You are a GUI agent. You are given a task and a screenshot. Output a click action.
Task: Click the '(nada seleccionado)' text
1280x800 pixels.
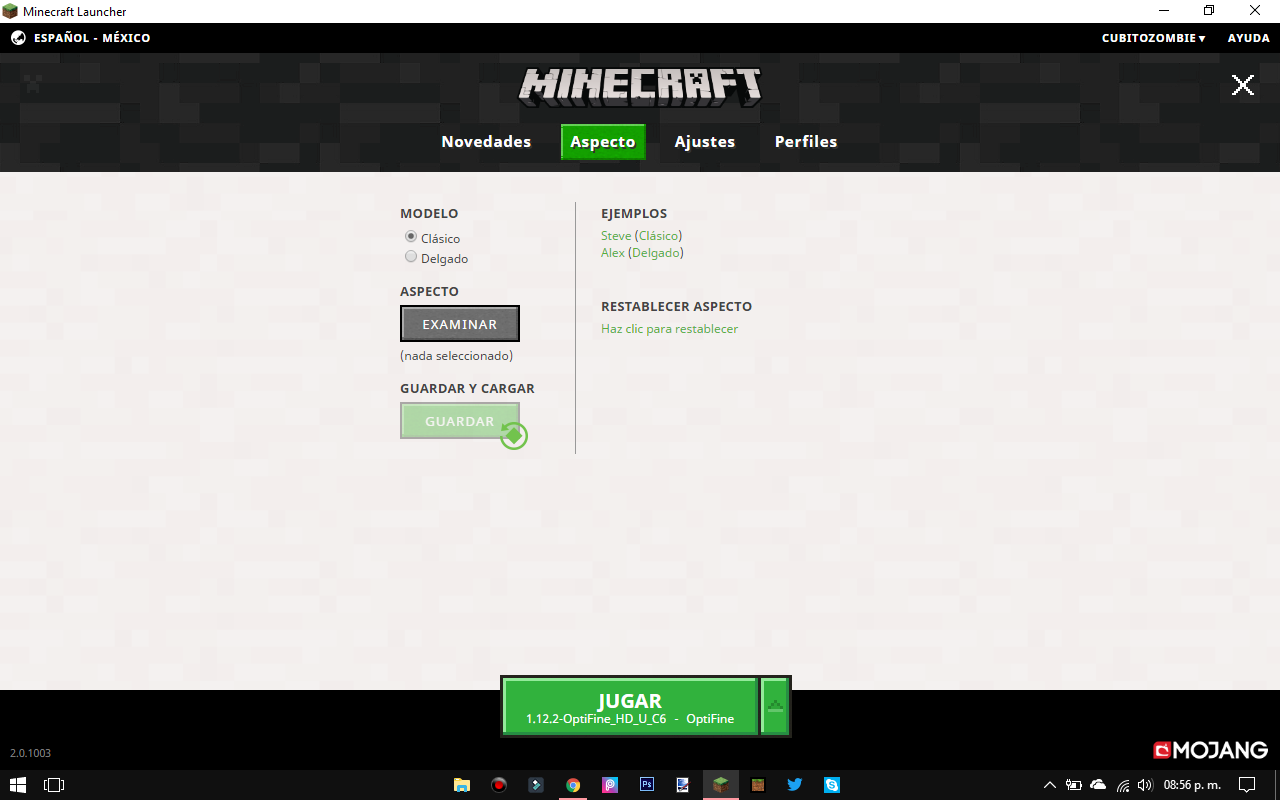[456, 355]
